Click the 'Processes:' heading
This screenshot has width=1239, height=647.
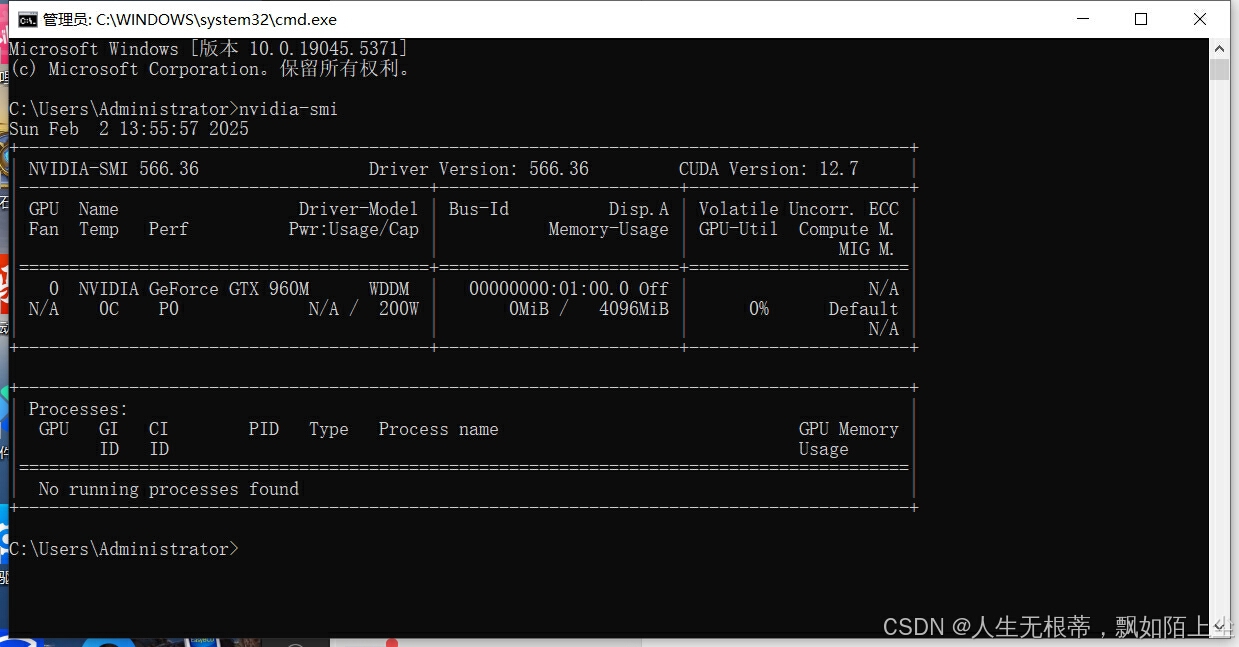point(78,409)
